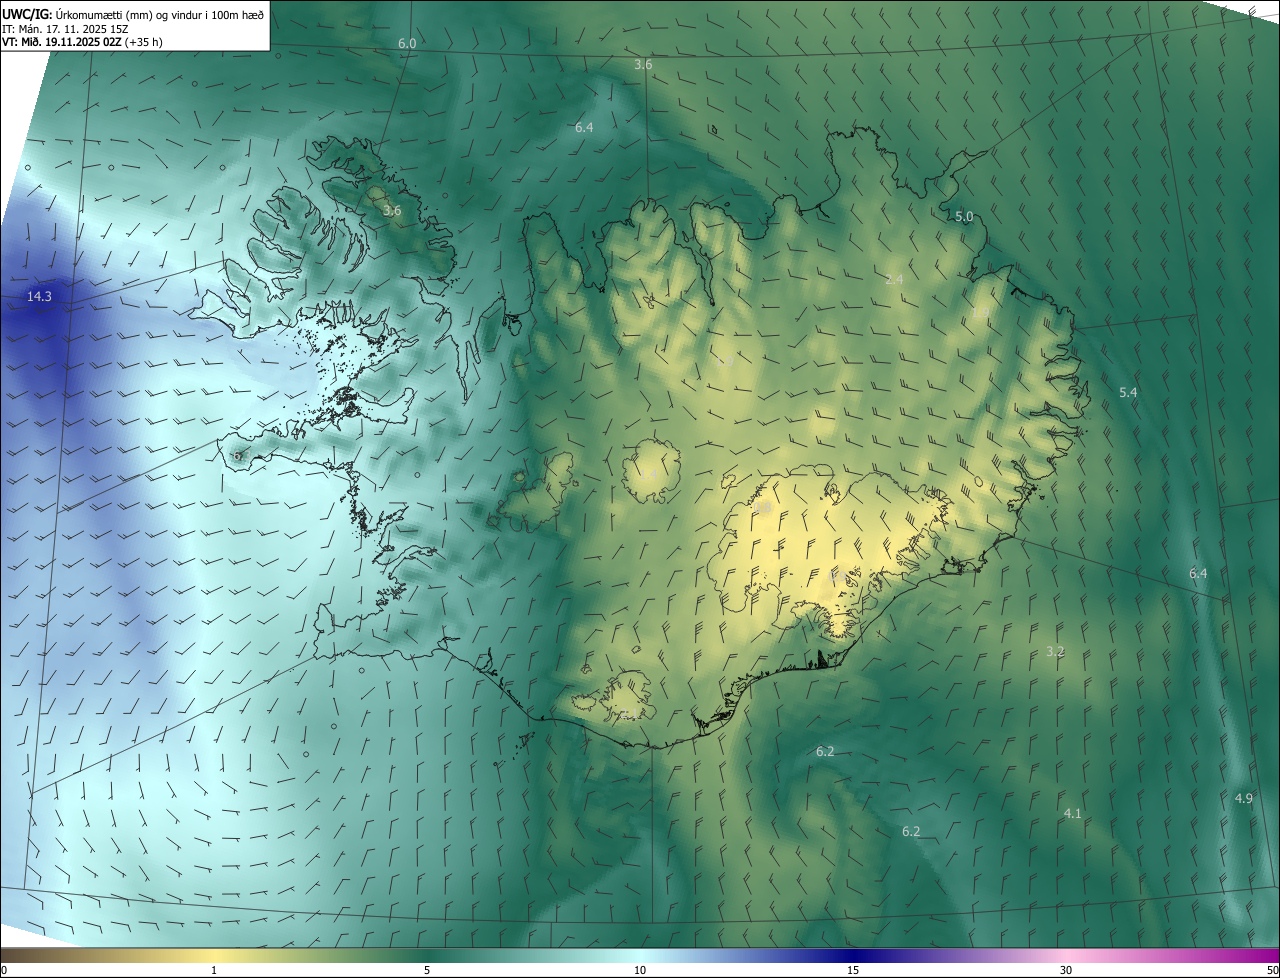Click the title line "UWC/IG: Úrkomumætti (mm) og vindur í 100m hæð"
The width and height of the screenshot is (1280, 978).
(132, 13)
